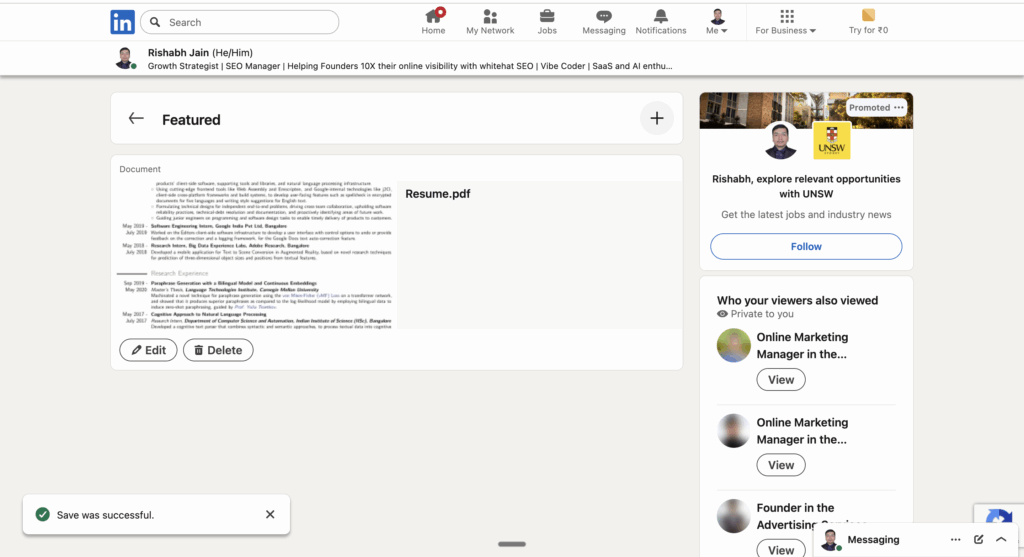This screenshot has height=557, width=1024.
Task: Follow UNSW from the promoted card
Action: point(806,246)
